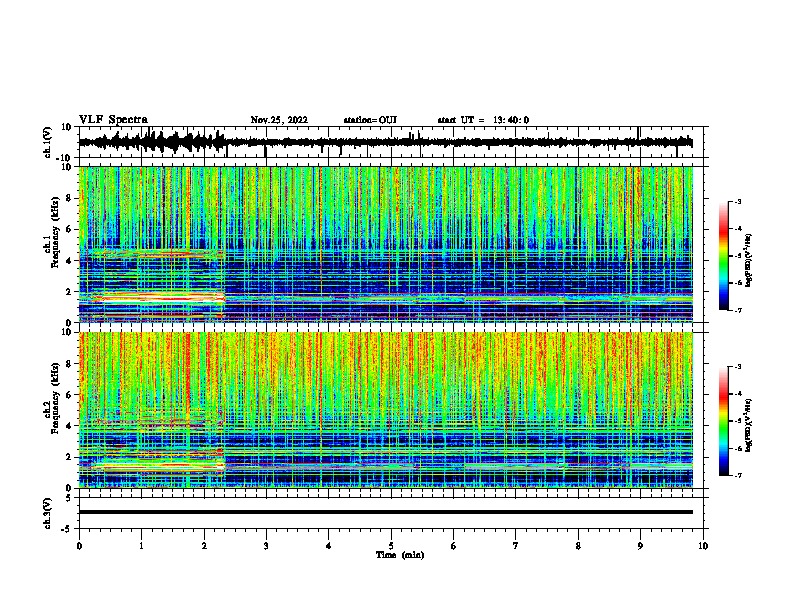The width and height of the screenshot is (792, 612).
Task: Click the "-10" tick on ch.1(V) axis
Action: (65, 159)
